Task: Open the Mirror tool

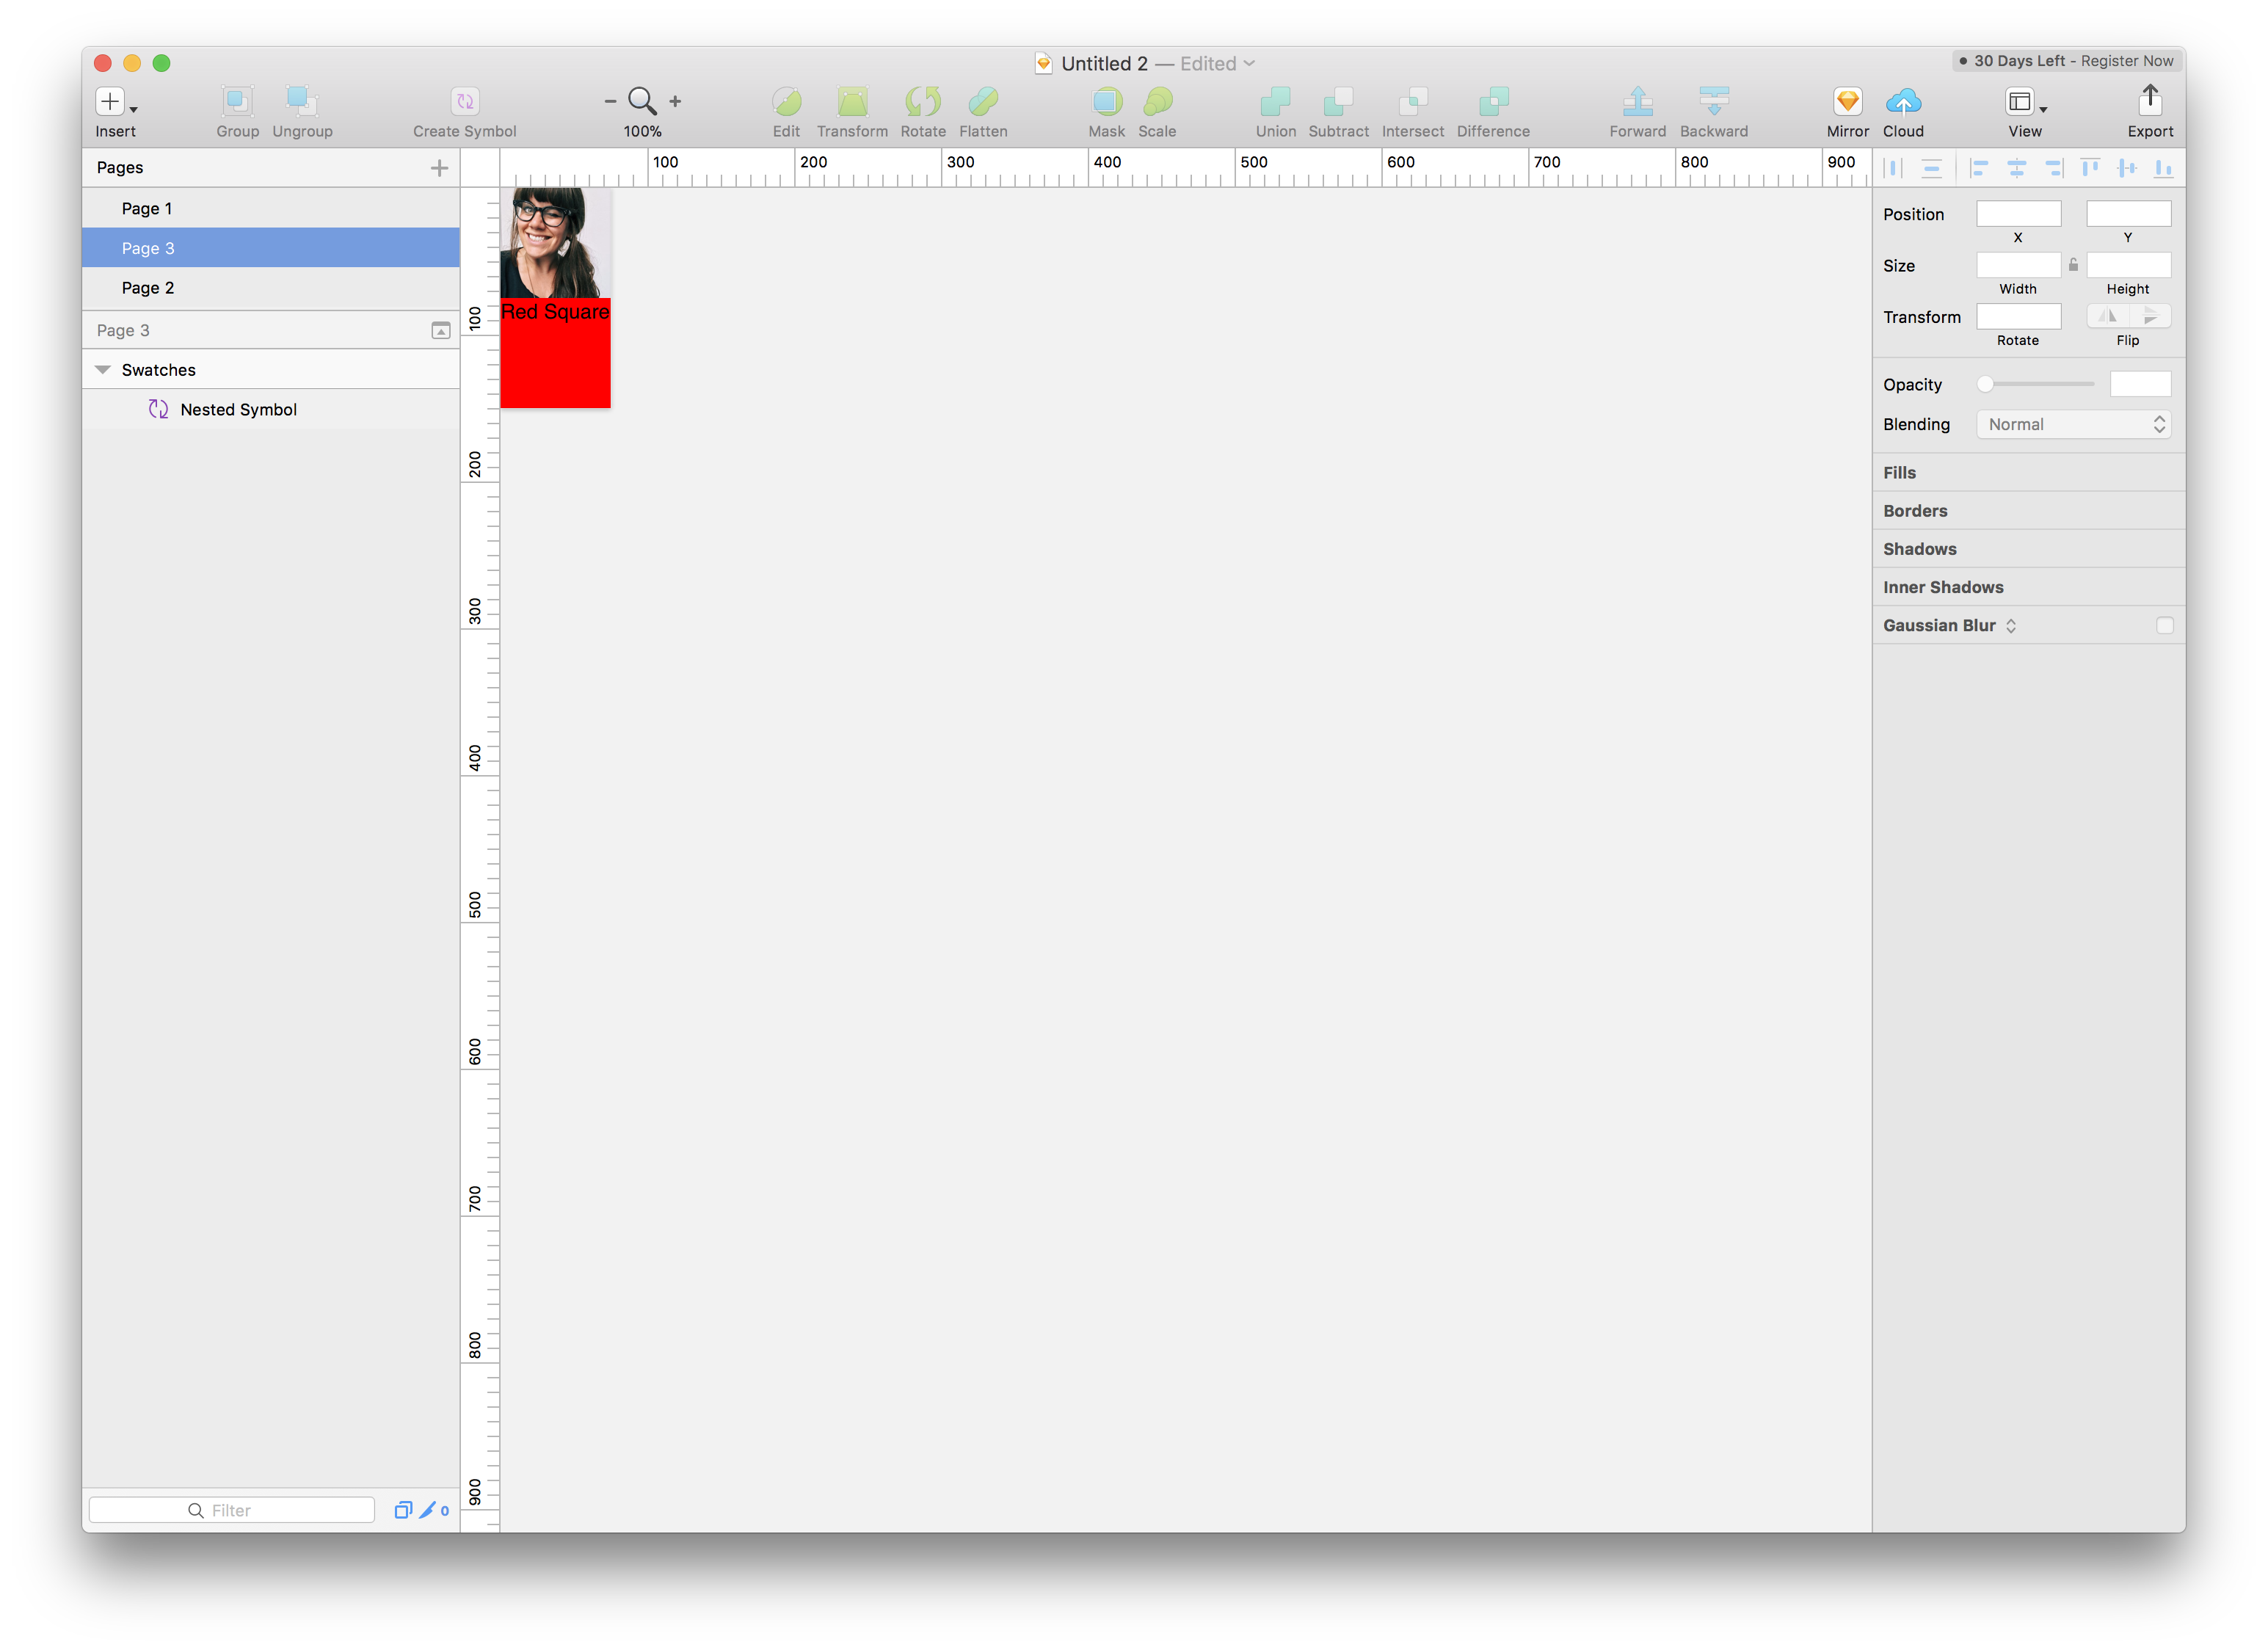Action: (1847, 101)
